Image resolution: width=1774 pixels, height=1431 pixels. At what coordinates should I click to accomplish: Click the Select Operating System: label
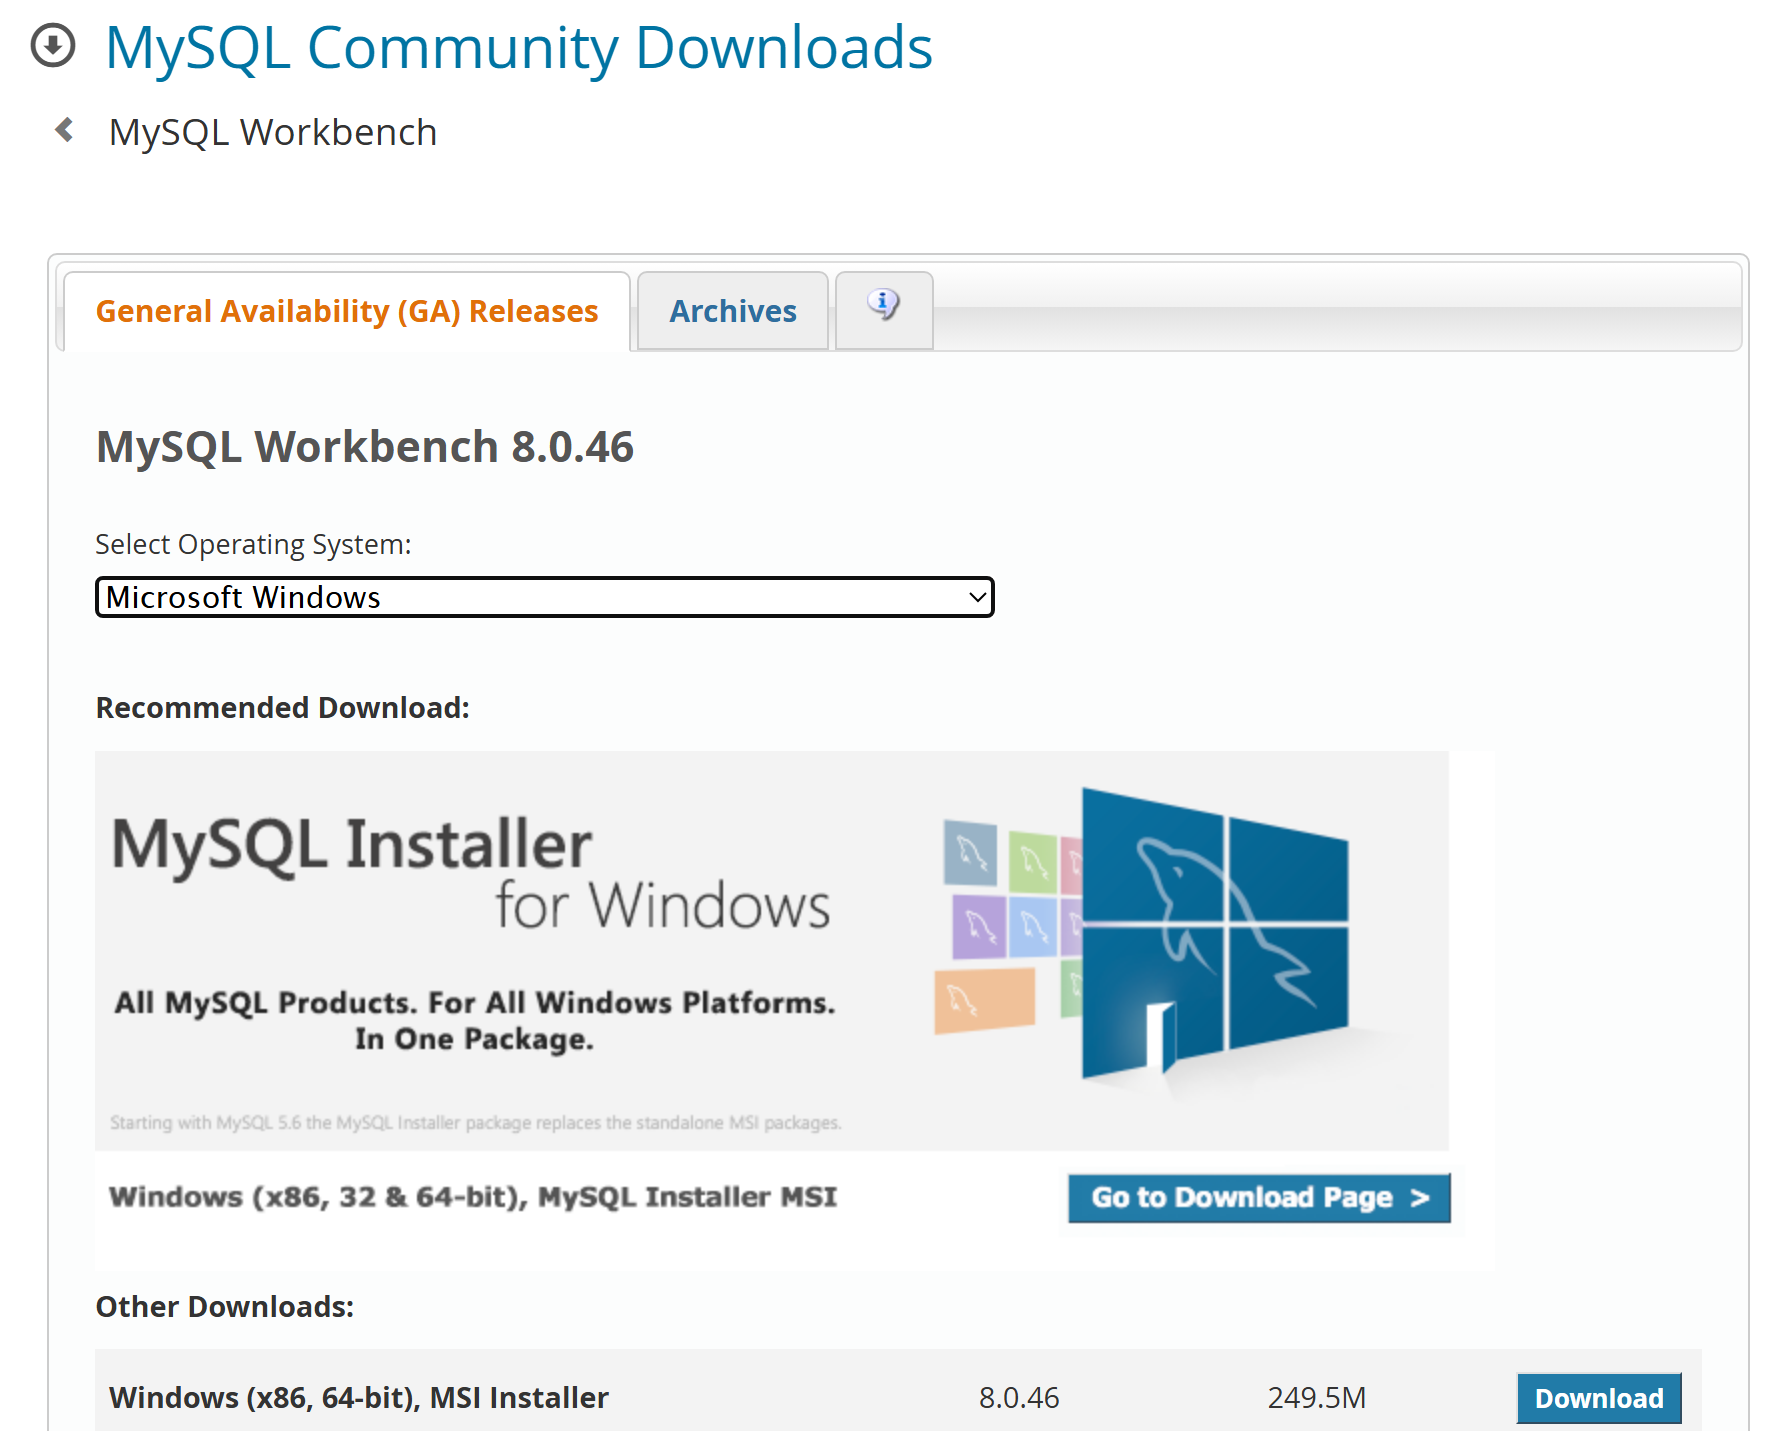(253, 544)
